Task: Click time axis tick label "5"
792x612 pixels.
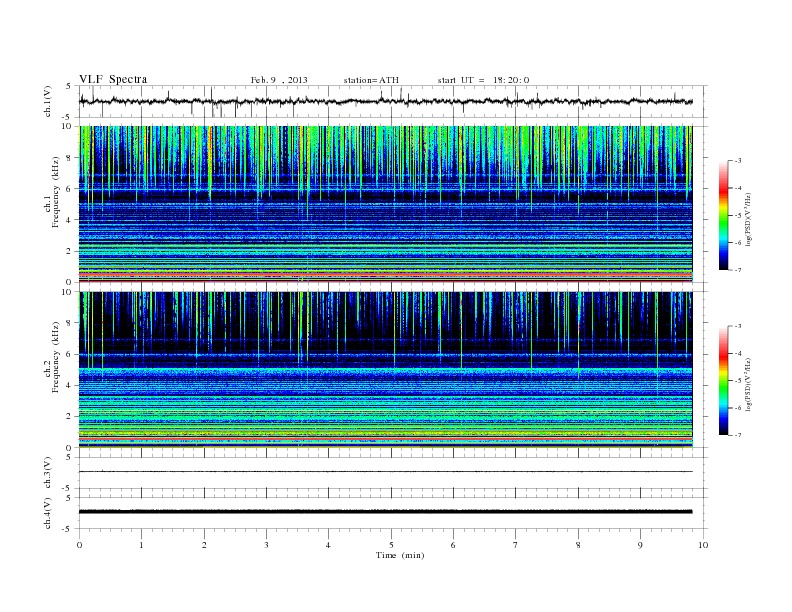Action: [x=391, y=545]
